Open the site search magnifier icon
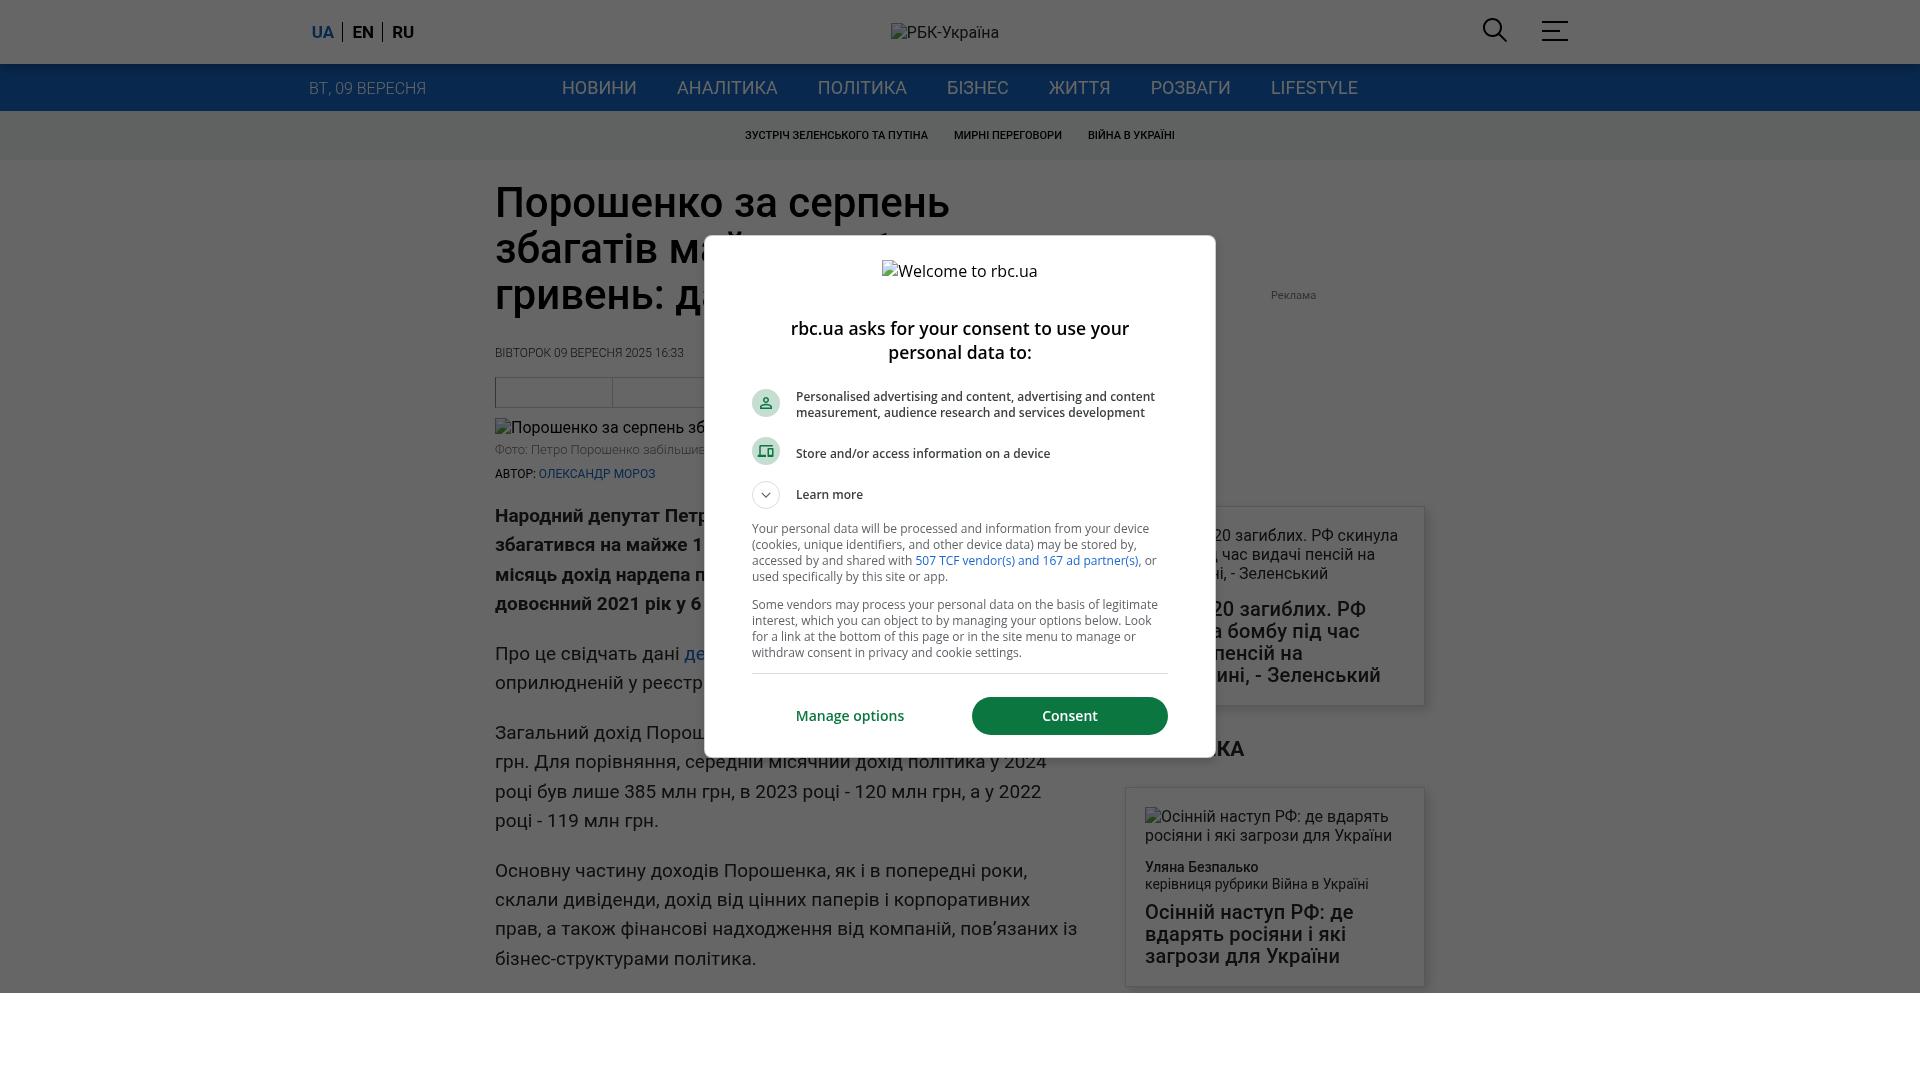Image resolution: width=1920 pixels, height=1080 pixels. [x=1494, y=30]
